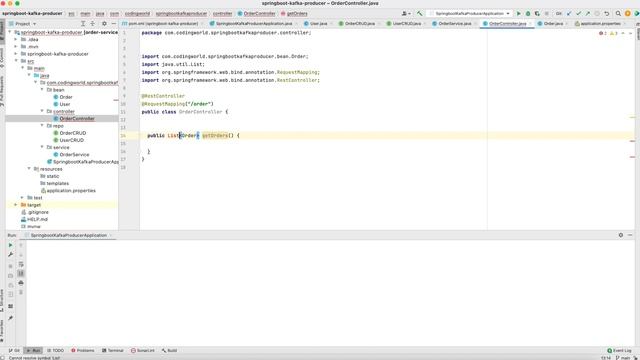The height and width of the screenshot is (360, 640).
Task: Click the rollback undo arrow icon
Action: pos(607,13)
